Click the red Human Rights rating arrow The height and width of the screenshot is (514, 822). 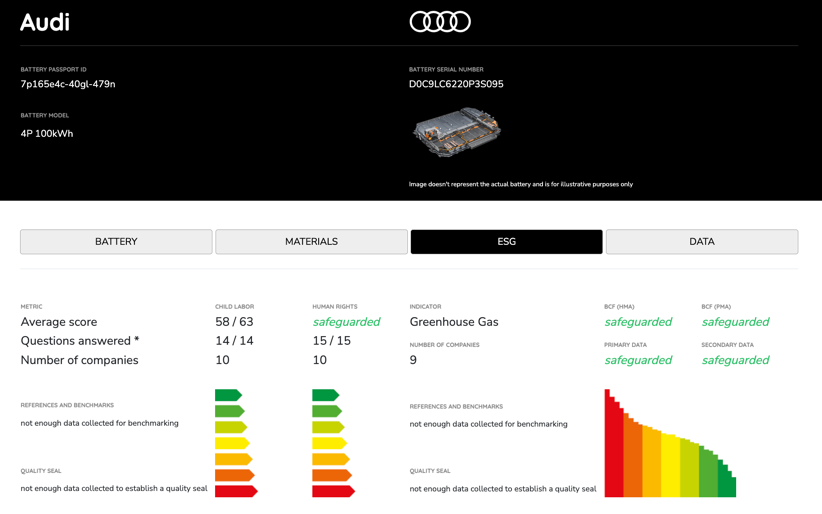tap(332, 491)
